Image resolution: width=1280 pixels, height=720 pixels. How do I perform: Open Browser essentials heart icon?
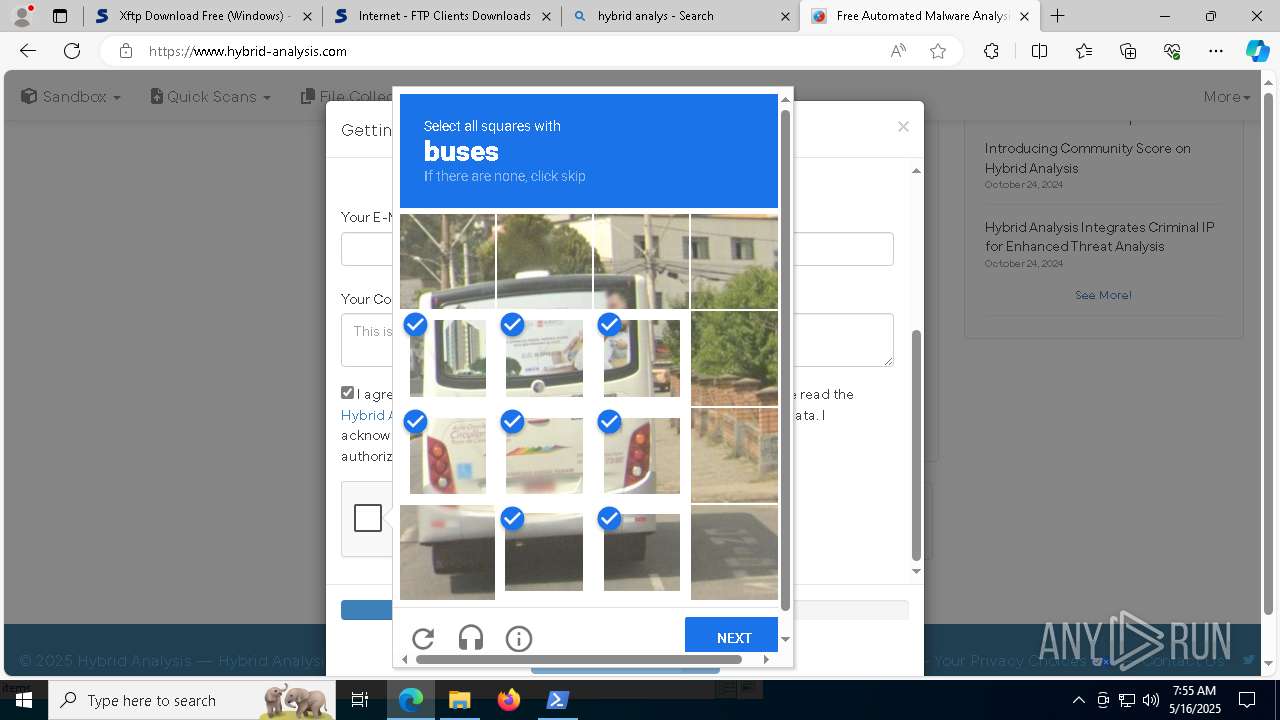tap(1172, 51)
